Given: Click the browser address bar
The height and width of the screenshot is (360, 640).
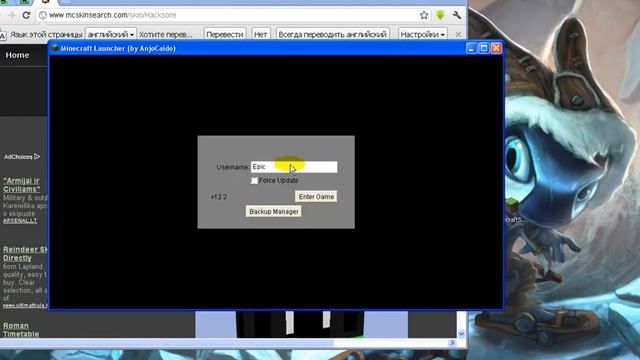Looking at the screenshot, I should coord(229,15).
